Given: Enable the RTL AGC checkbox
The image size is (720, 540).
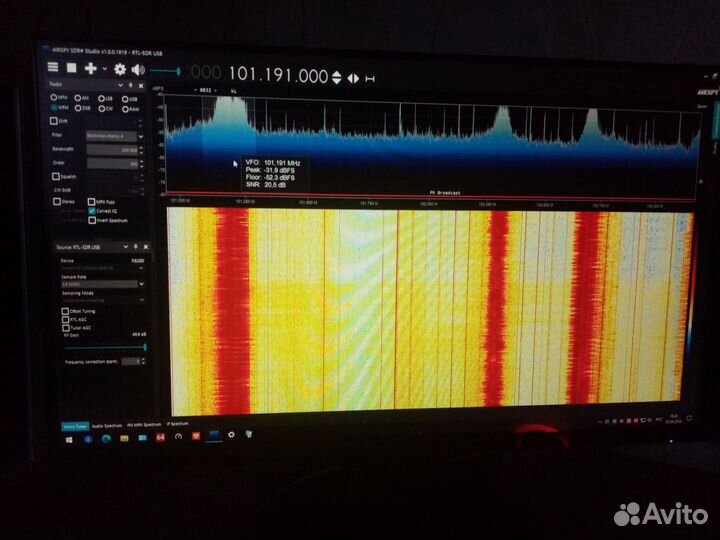Looking at the screenshot, I should [x=66, y=319].
